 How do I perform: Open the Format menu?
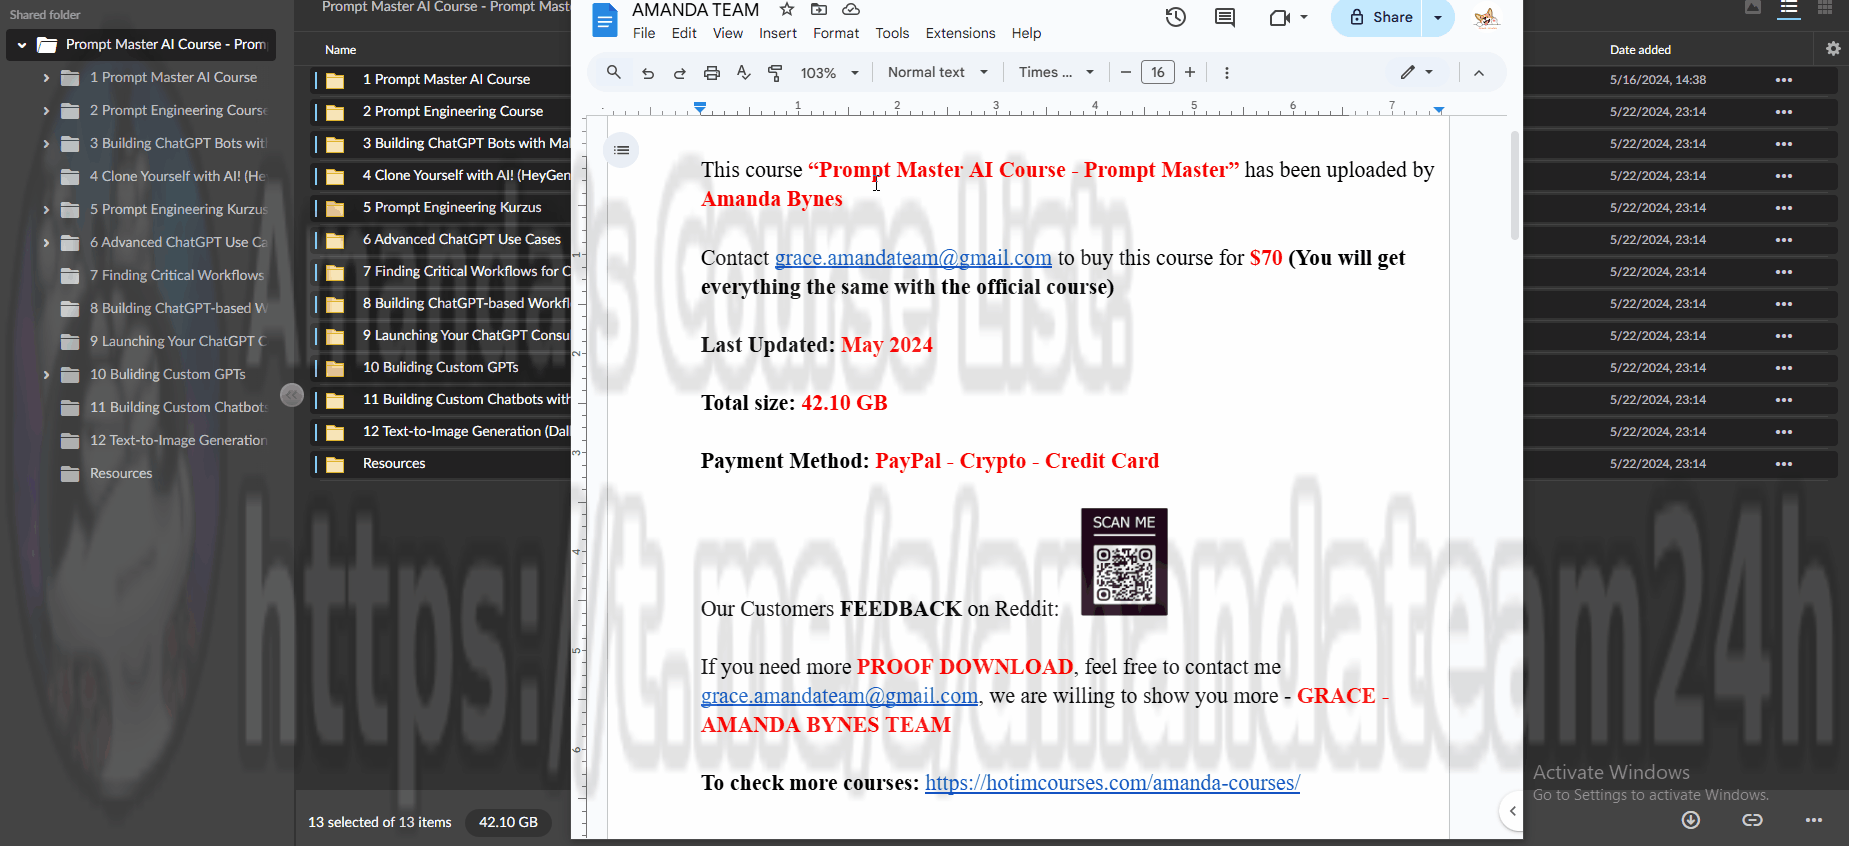pos(836,33)
